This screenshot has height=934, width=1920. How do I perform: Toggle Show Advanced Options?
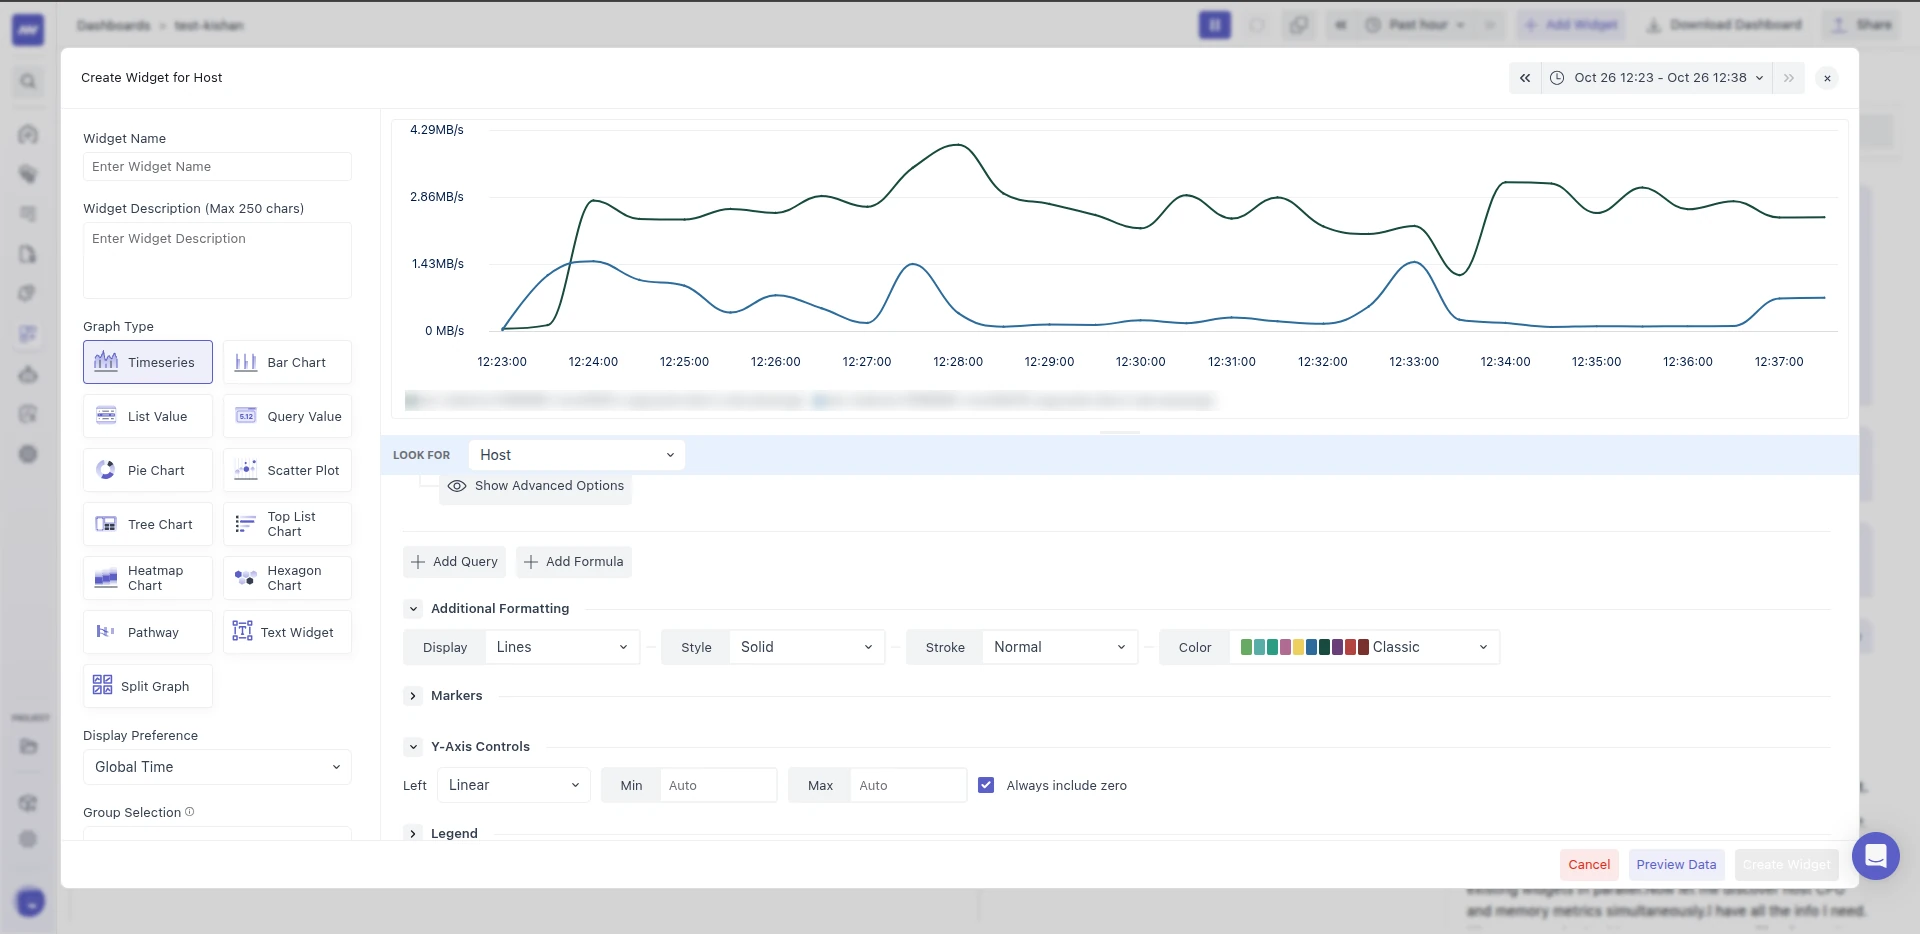(x=536, y=486)
